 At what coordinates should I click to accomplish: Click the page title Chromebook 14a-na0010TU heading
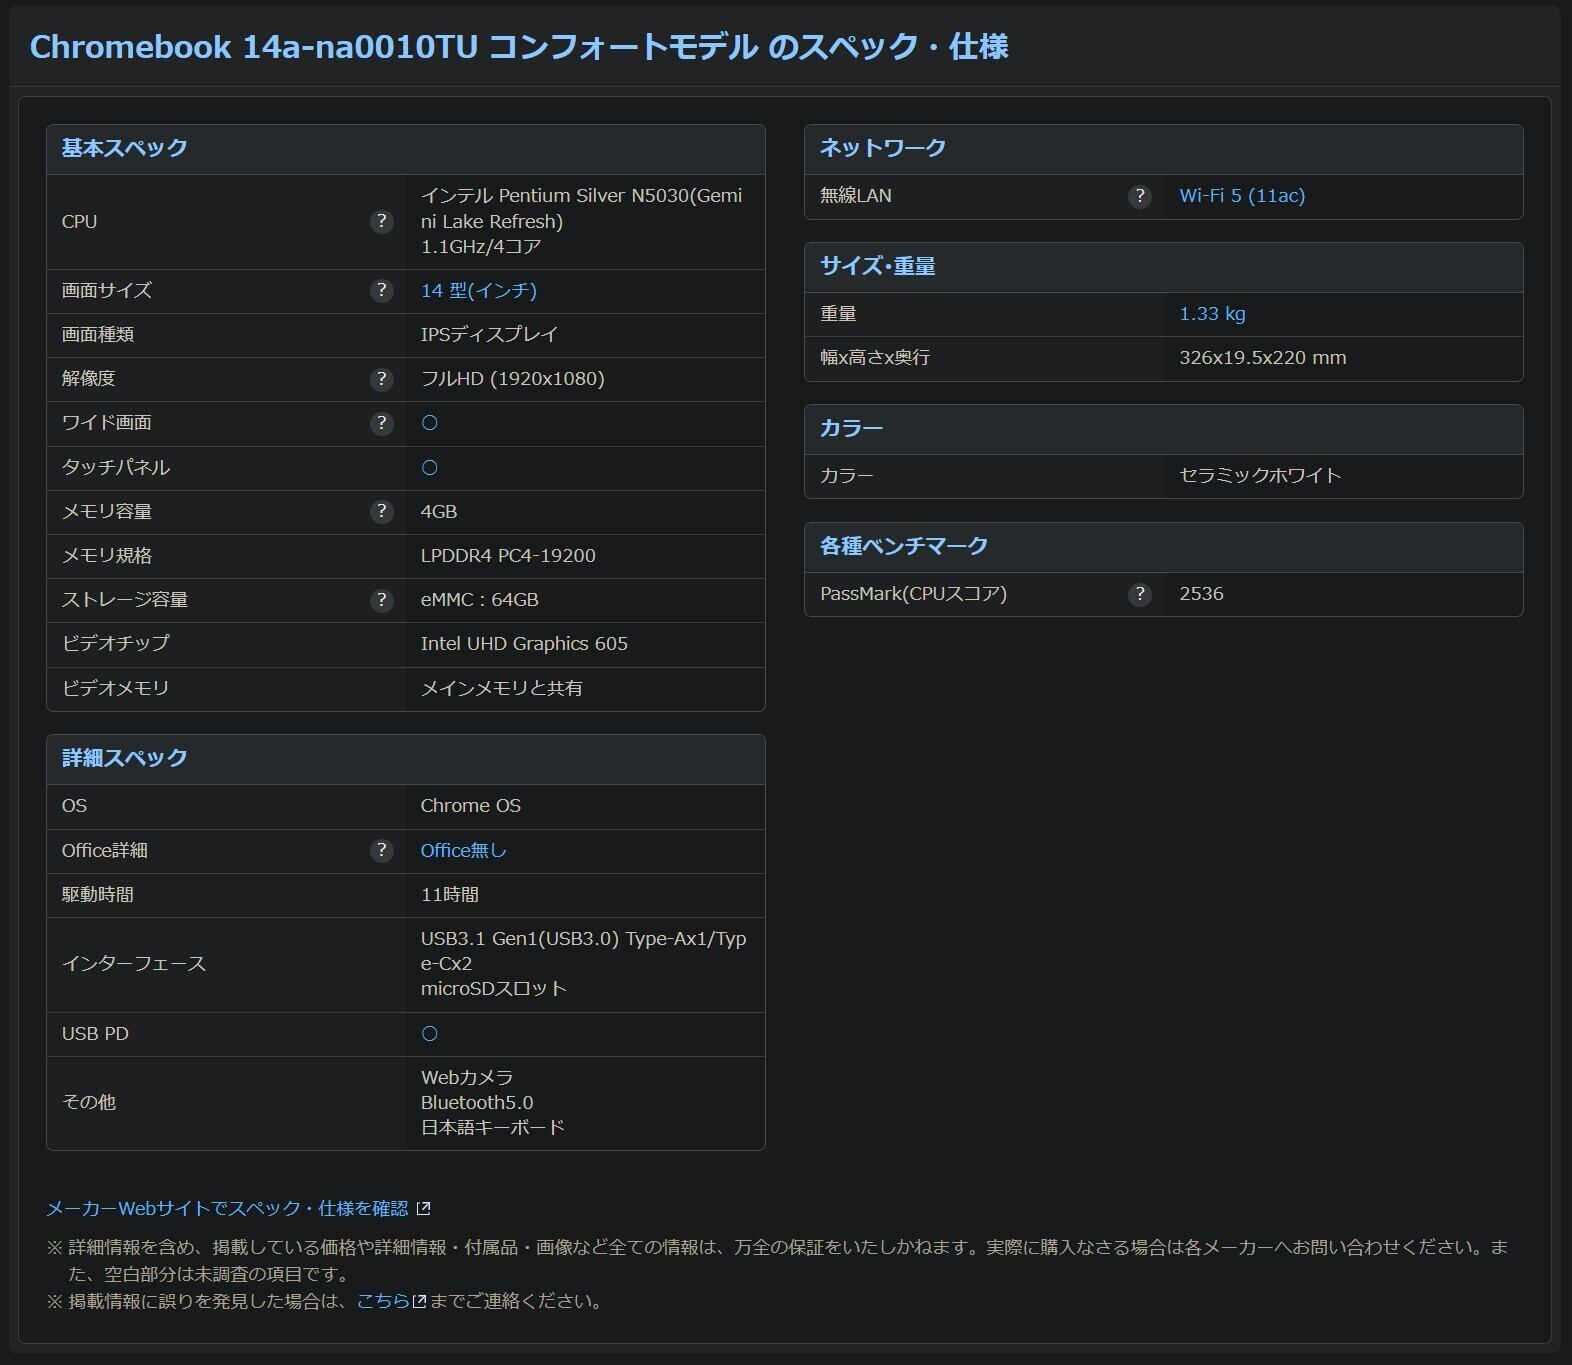[519, 47]
